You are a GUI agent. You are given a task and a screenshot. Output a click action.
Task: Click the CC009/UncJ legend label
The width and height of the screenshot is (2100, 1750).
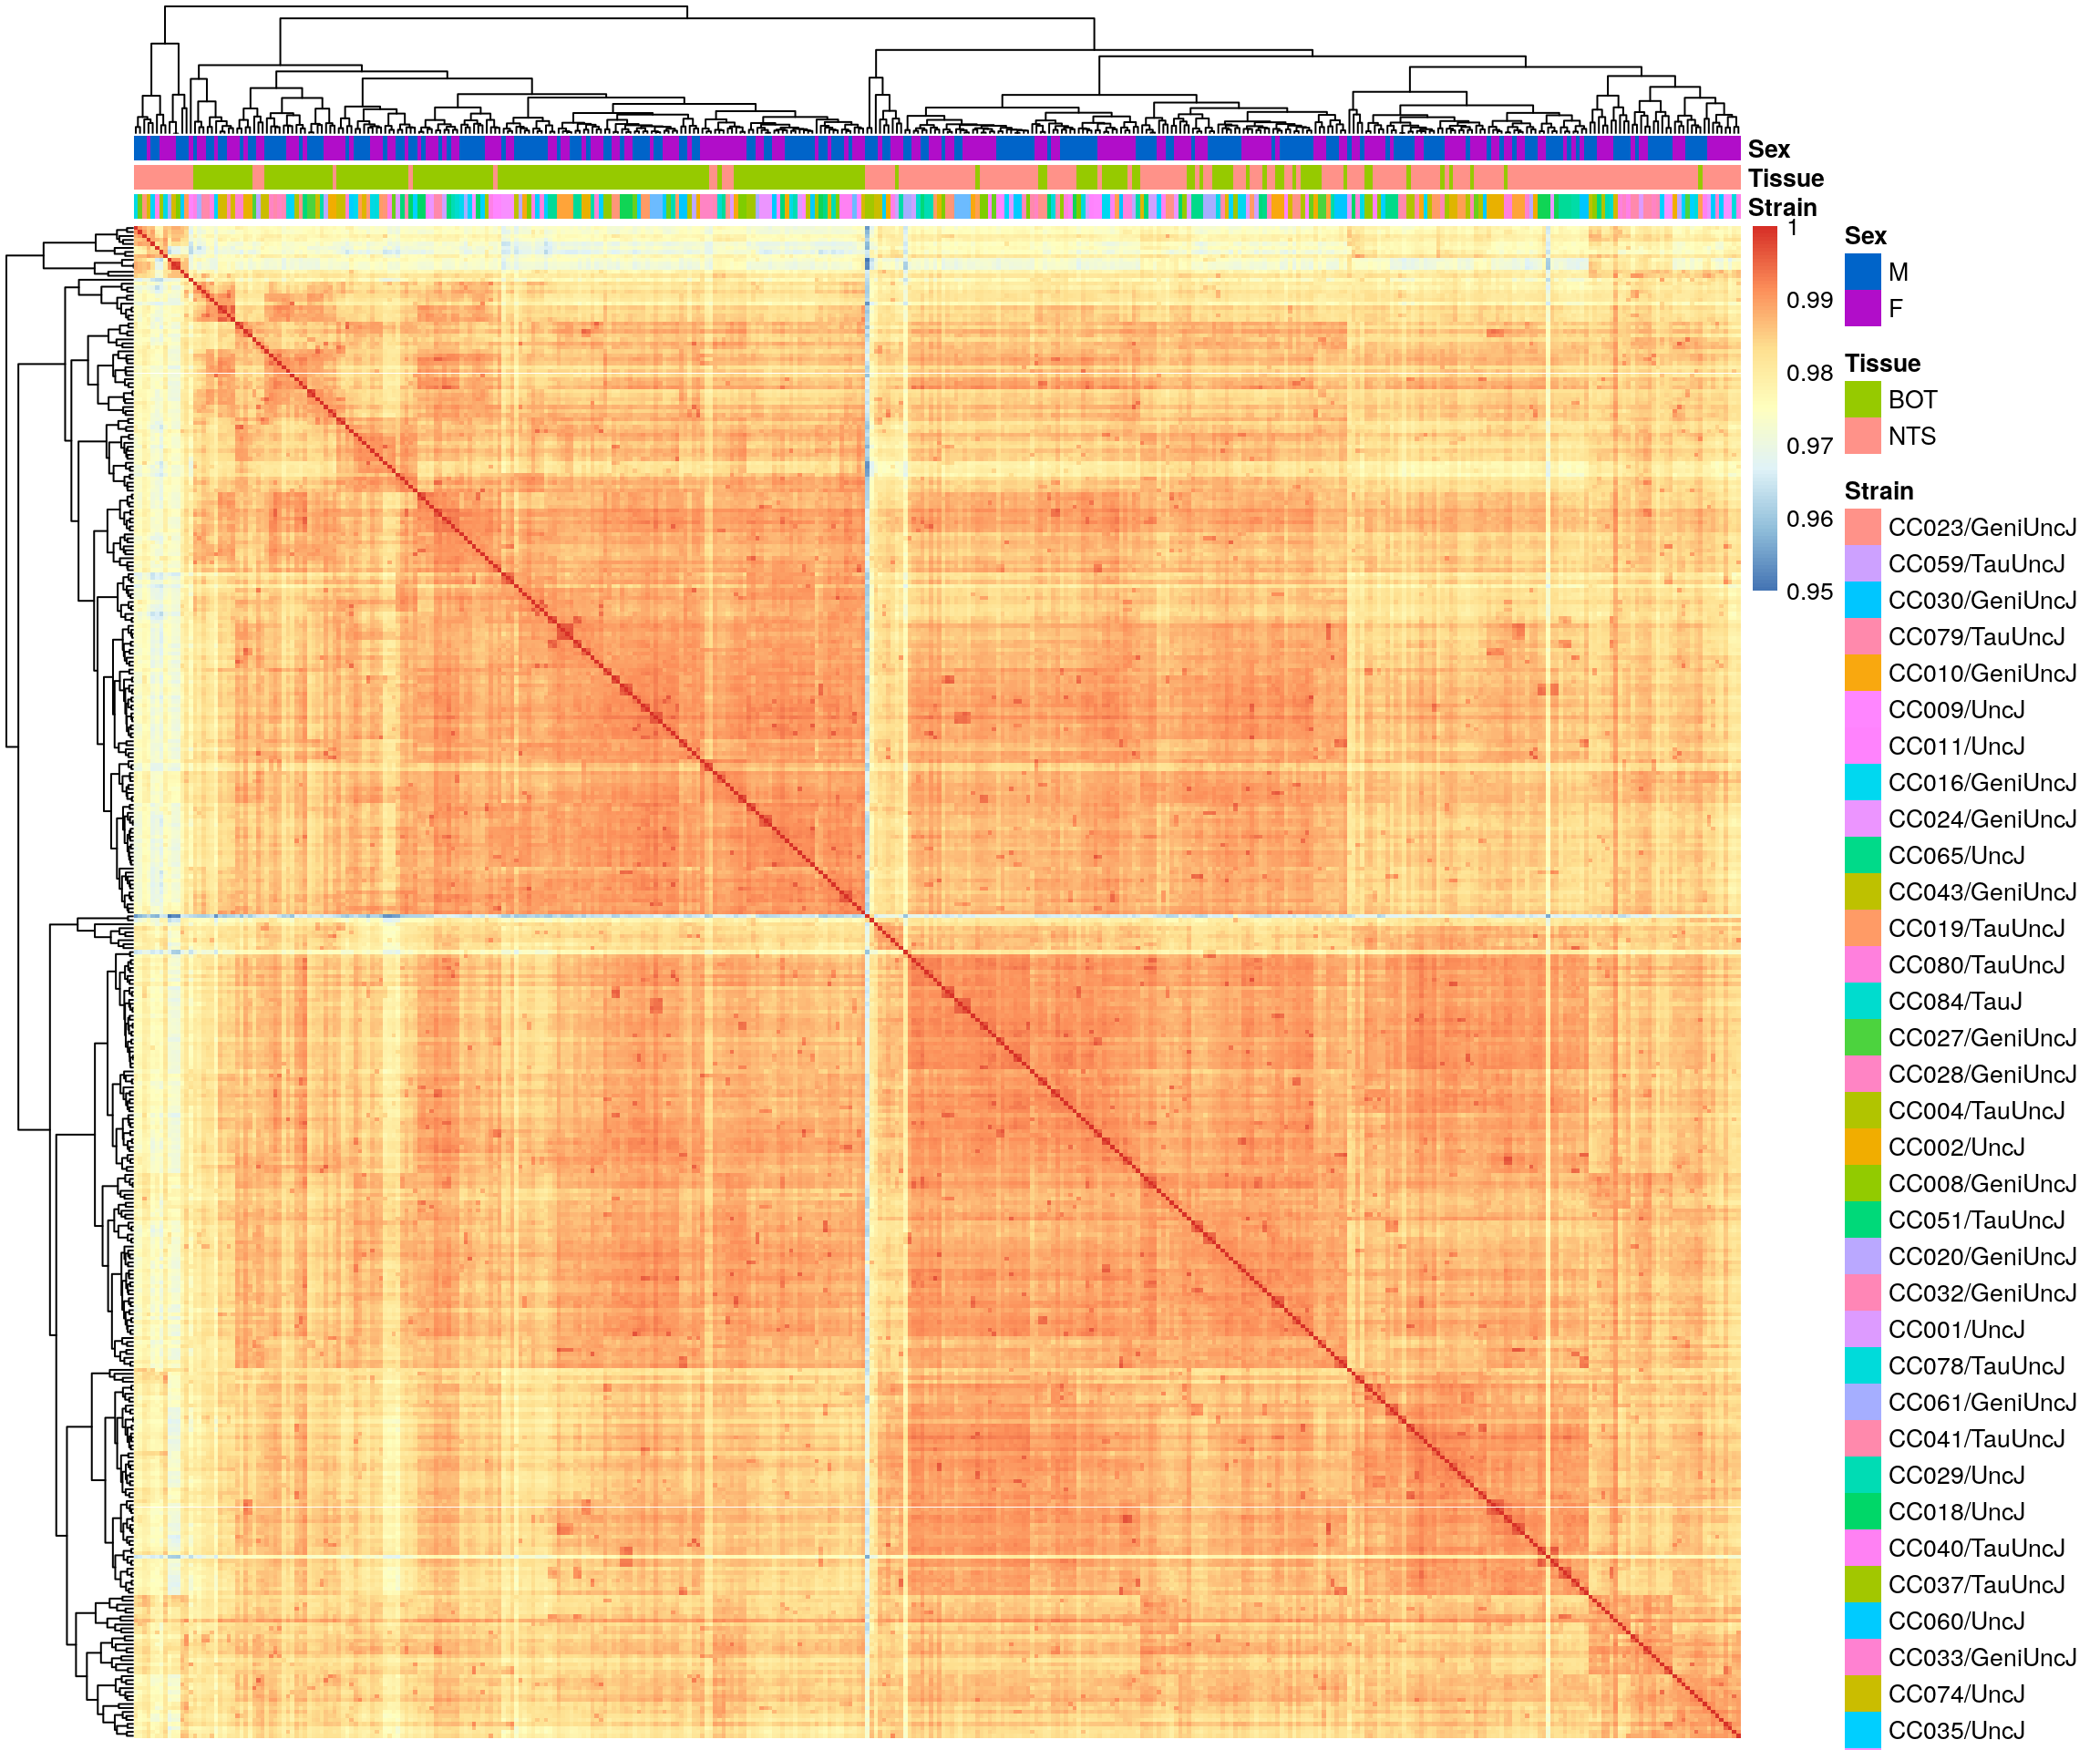[x=1956, y=710]
